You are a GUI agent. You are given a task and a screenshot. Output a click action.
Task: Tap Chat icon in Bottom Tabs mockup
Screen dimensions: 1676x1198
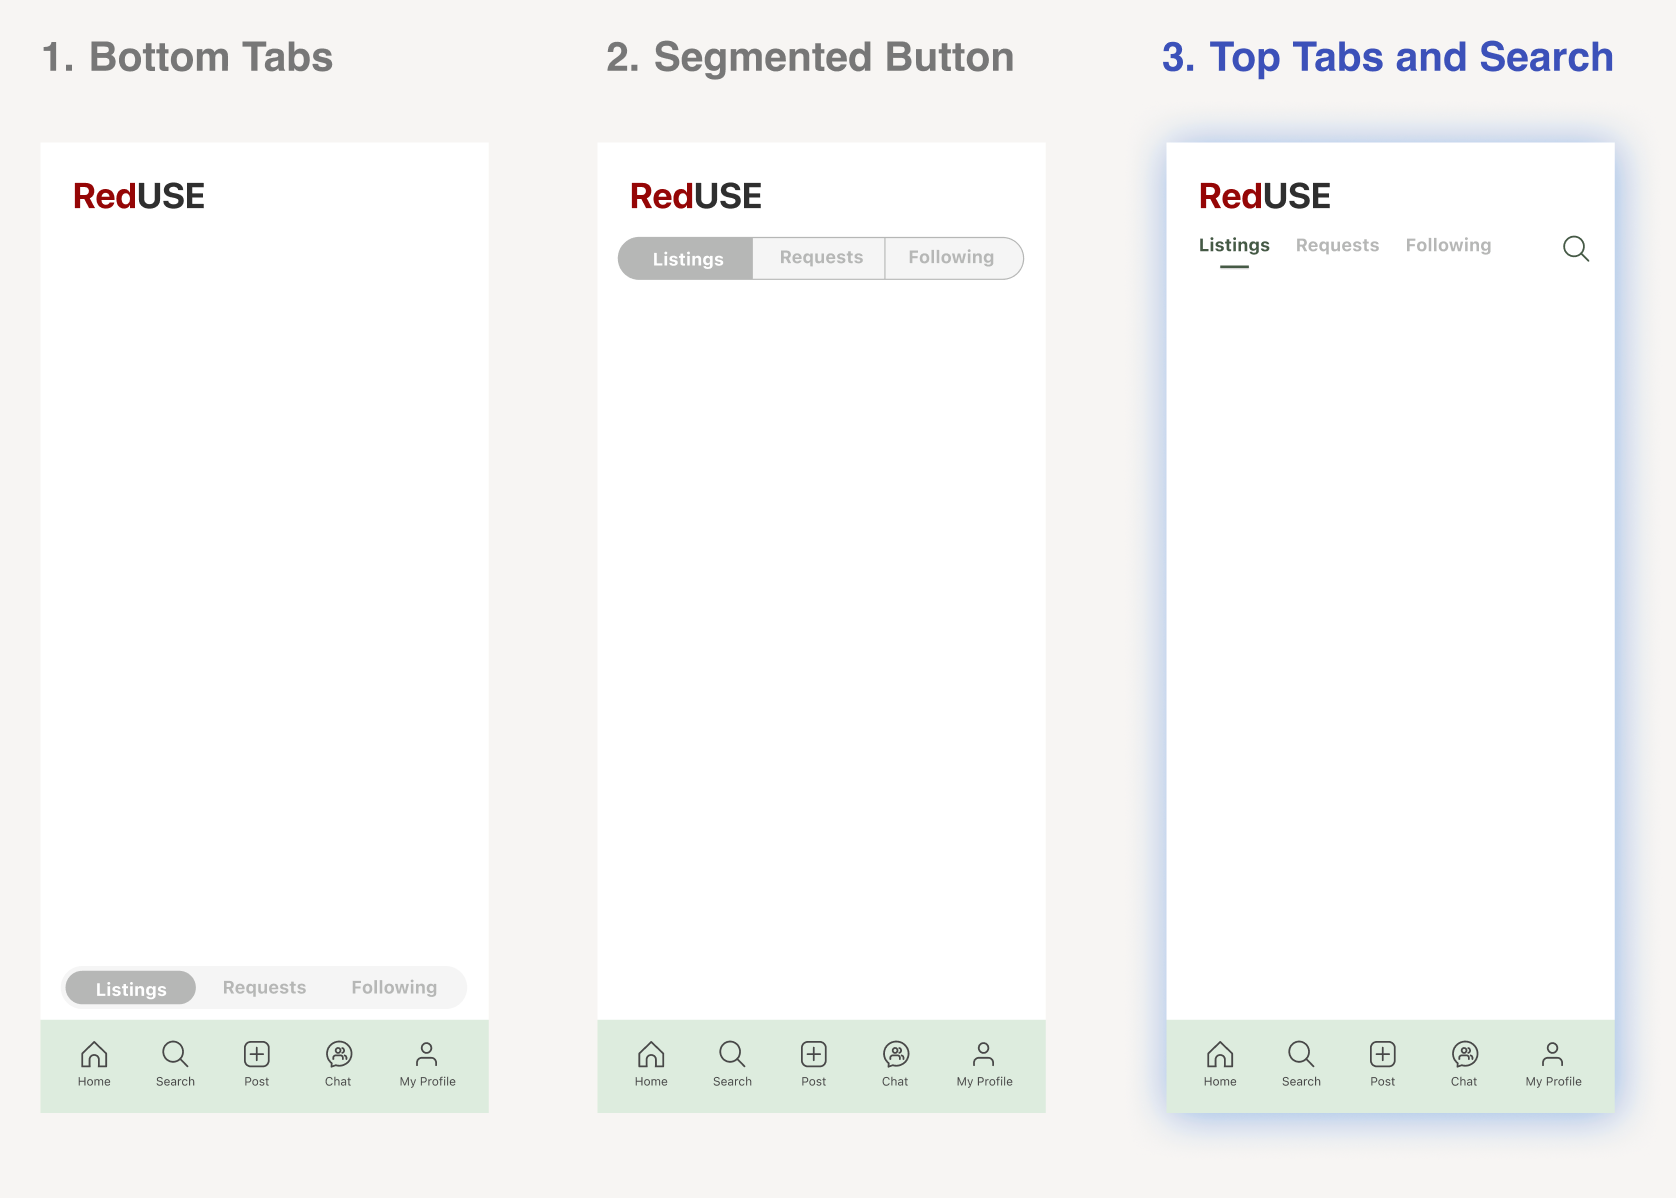pos(339,1055)
